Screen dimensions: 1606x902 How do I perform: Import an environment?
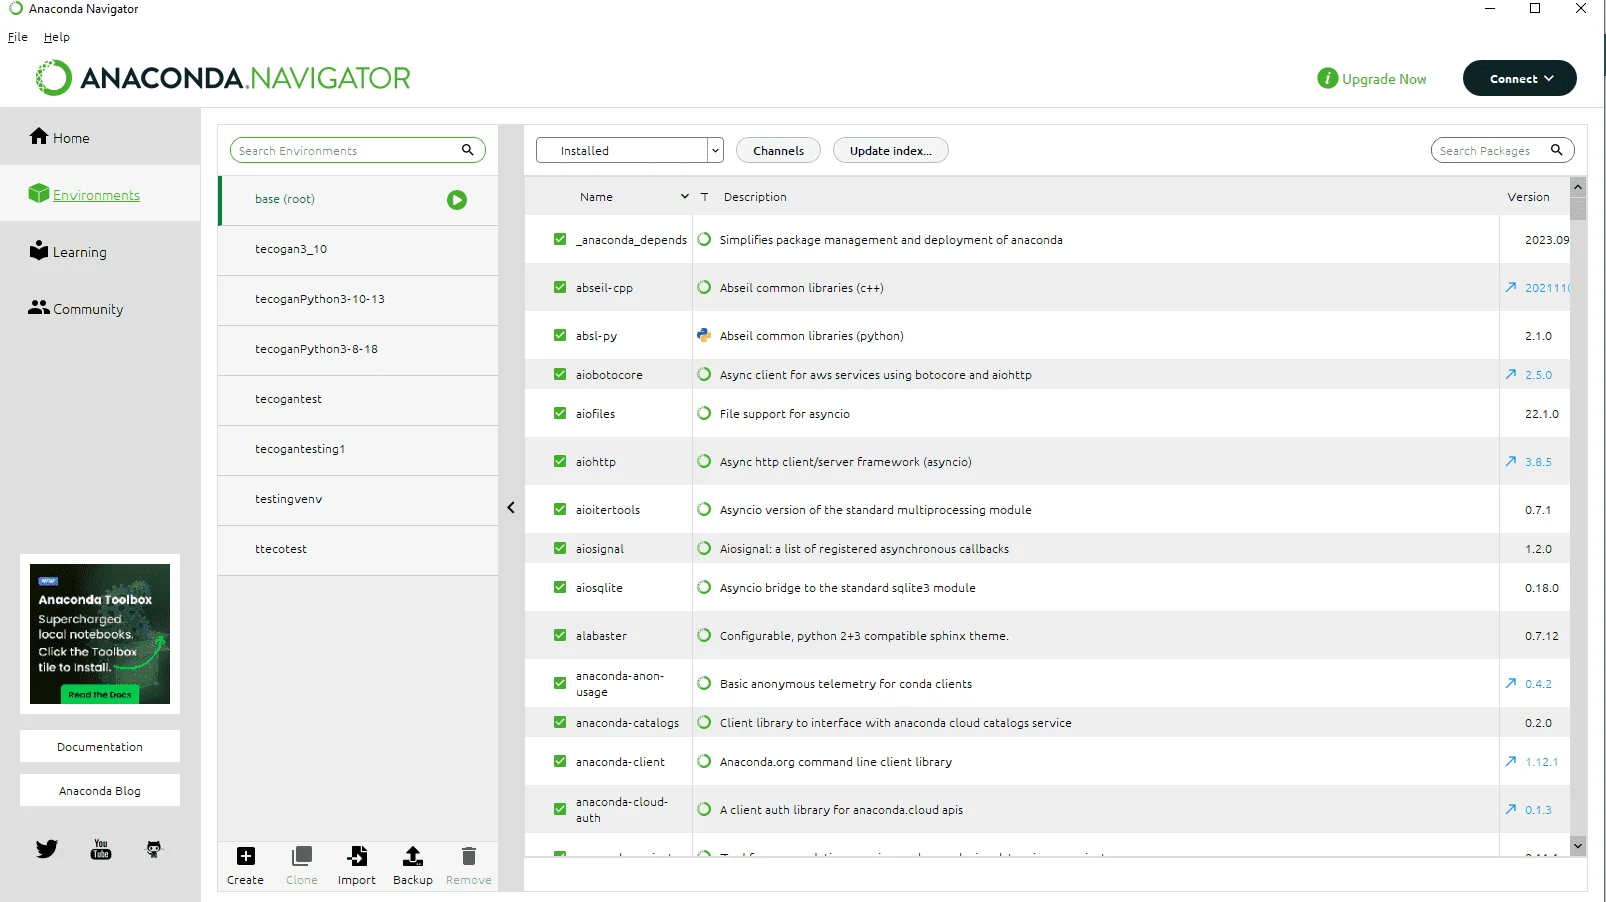[x=357, y=866]
